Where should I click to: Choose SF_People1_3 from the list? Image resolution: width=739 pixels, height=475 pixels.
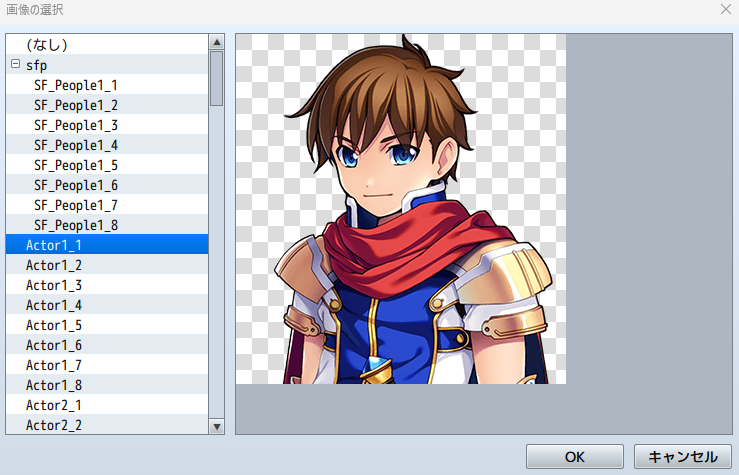[76, 125]
